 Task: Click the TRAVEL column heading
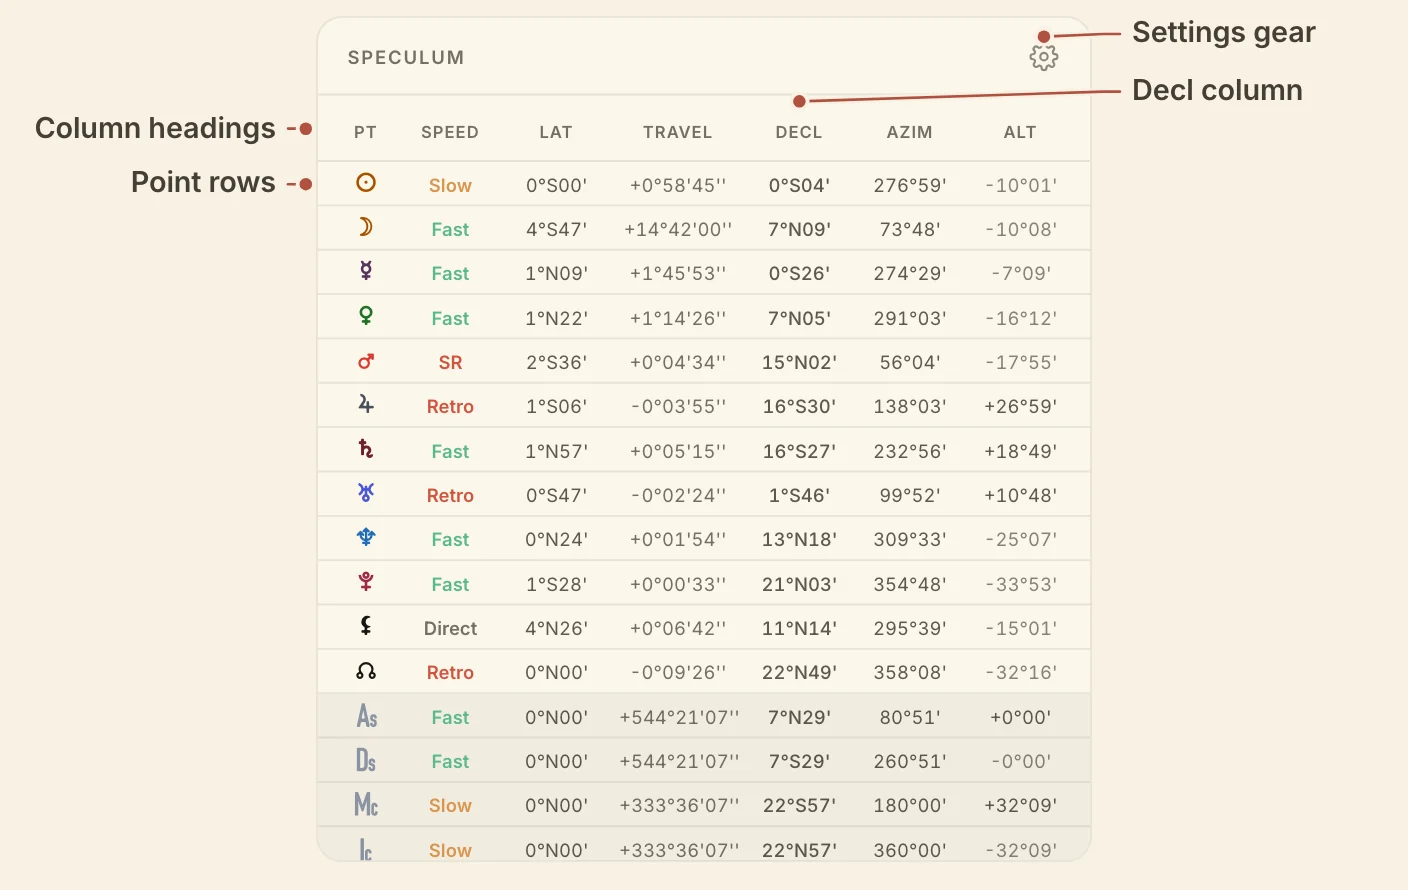678,132
